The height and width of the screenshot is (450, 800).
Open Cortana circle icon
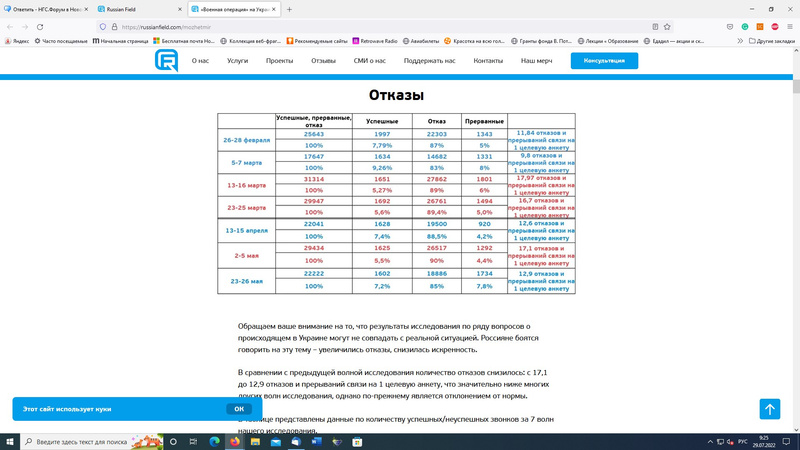(173, 442)
